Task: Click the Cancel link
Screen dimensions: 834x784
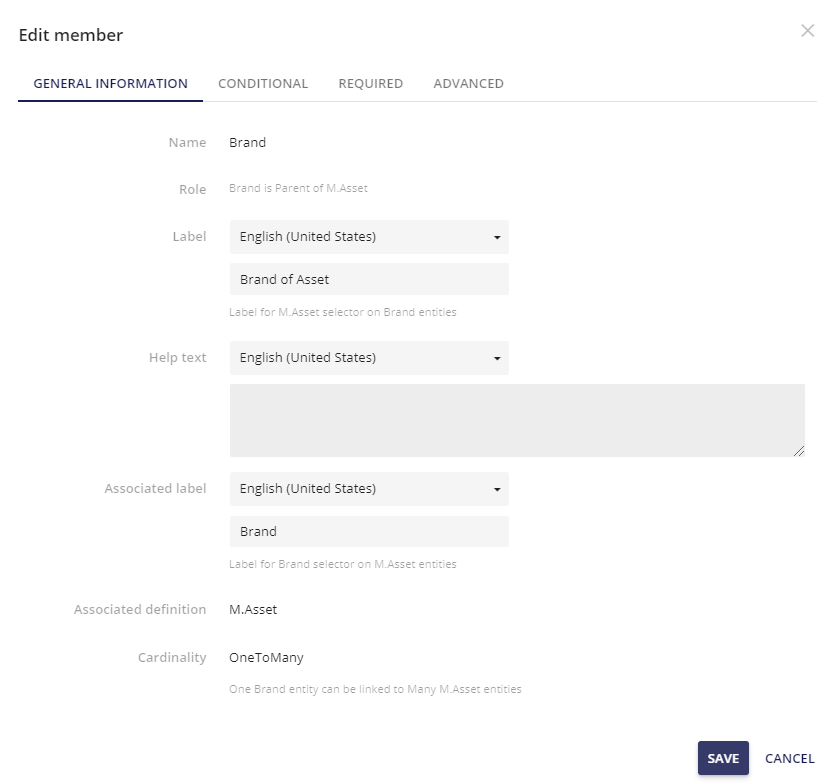Action: [789, 758]
